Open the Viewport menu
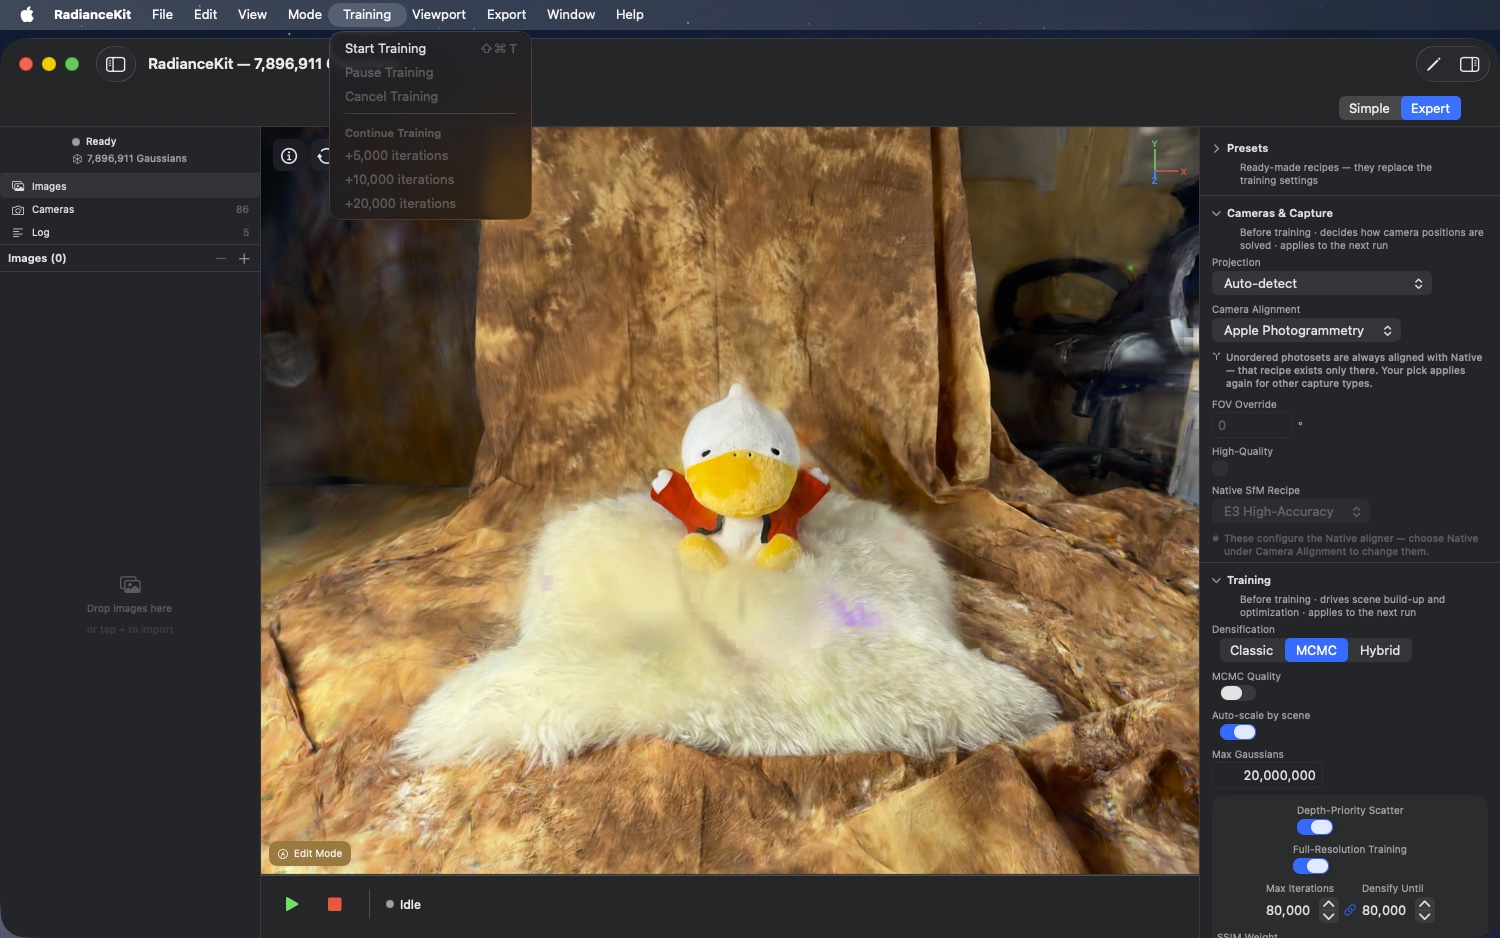1500x938 pixels. (x=439, y=14)
